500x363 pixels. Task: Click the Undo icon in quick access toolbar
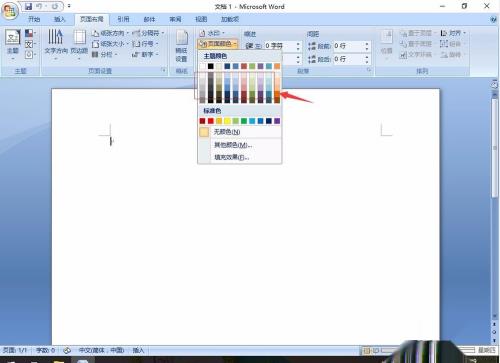click(x=40, y=6)
